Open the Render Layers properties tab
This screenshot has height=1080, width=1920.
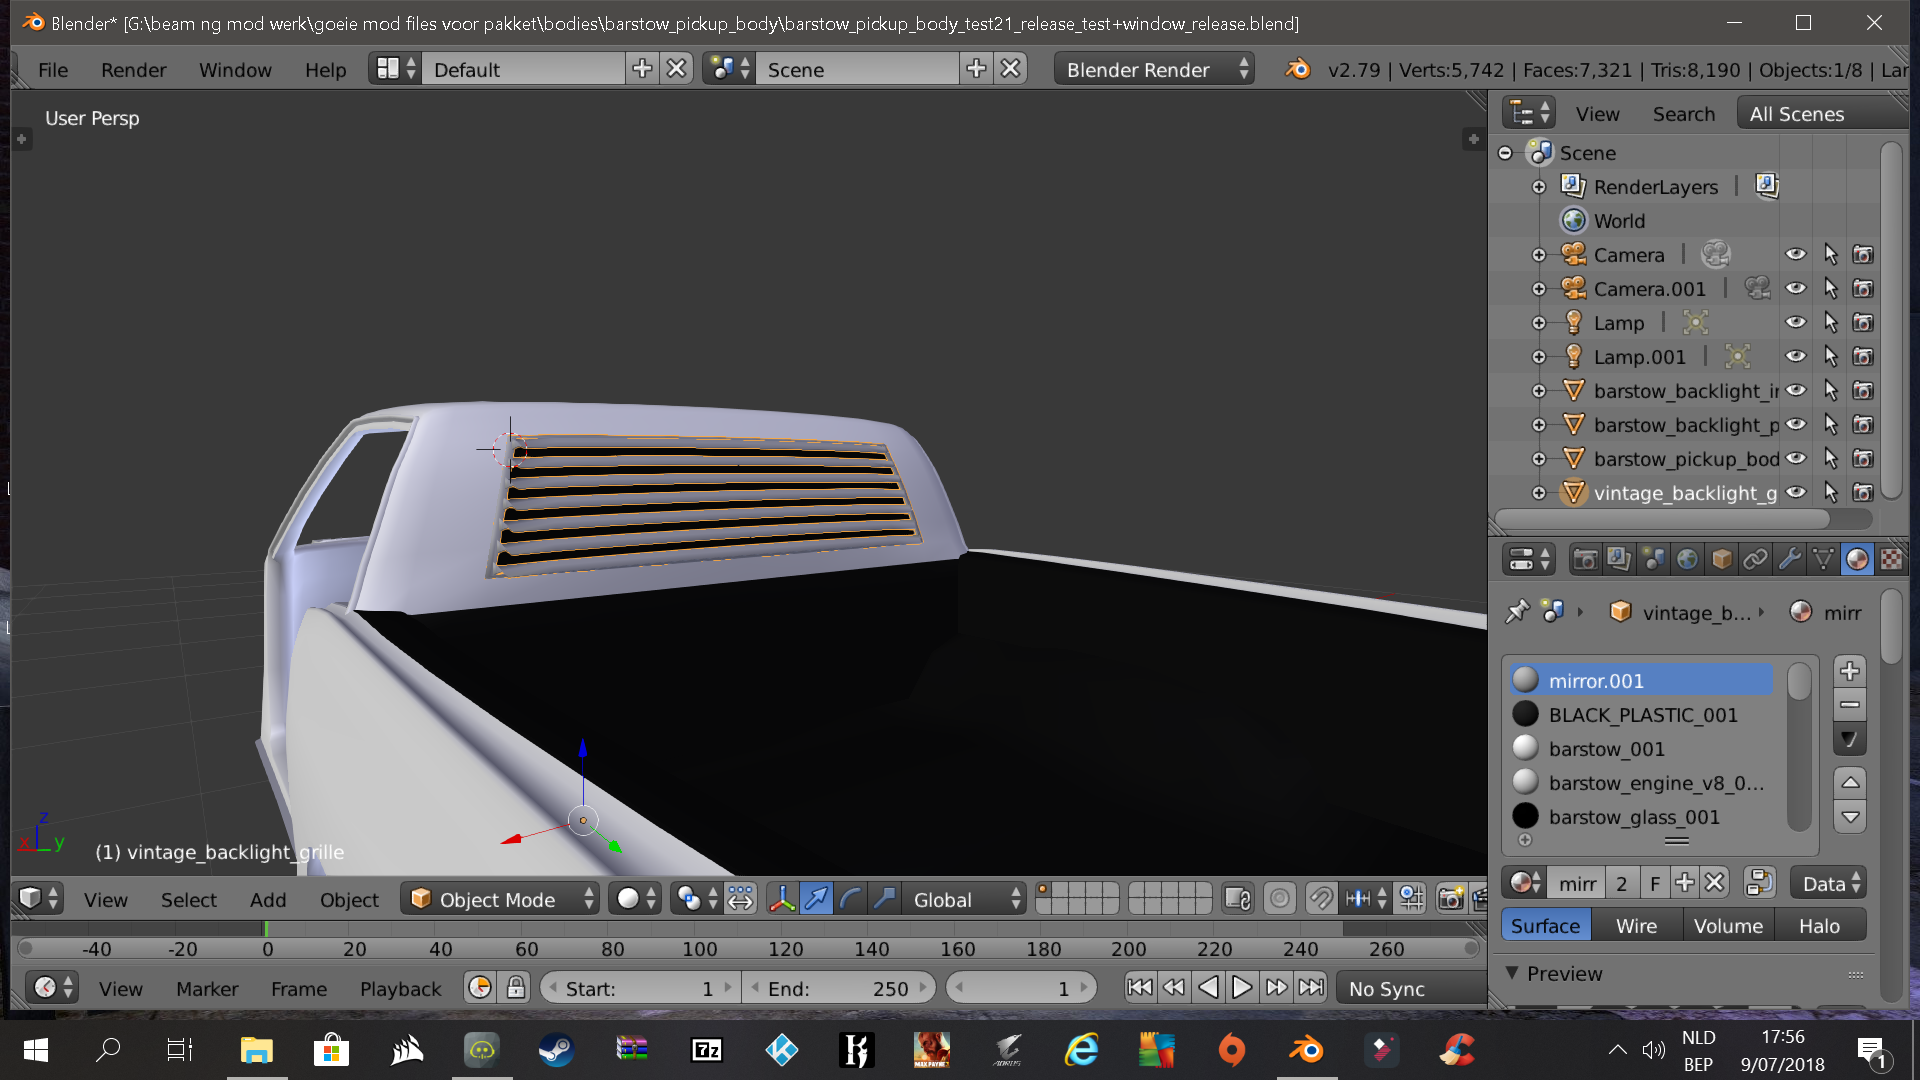pyautogui.click(x=1619, y=559)
